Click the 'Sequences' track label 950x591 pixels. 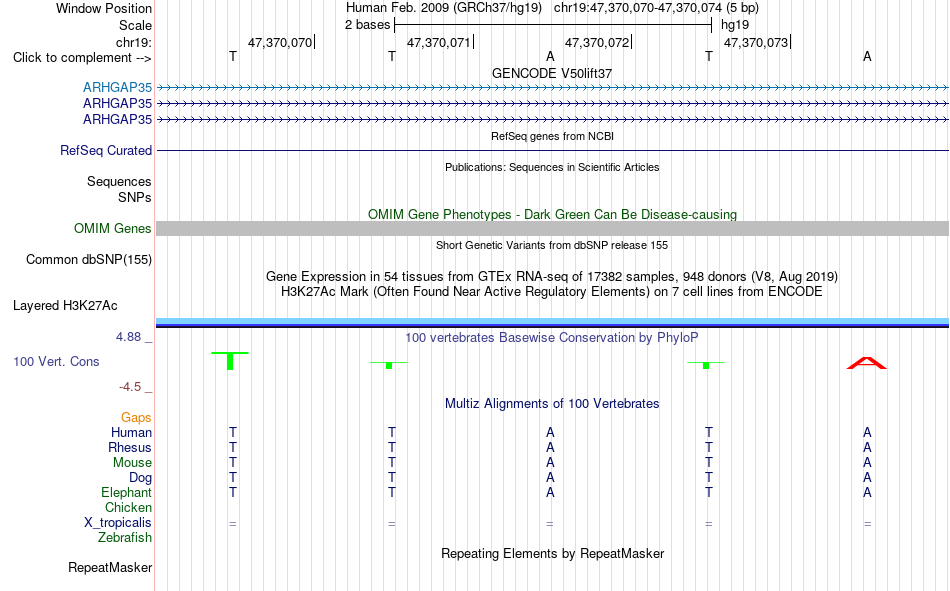pyautogui.click(x=119, y=181)
